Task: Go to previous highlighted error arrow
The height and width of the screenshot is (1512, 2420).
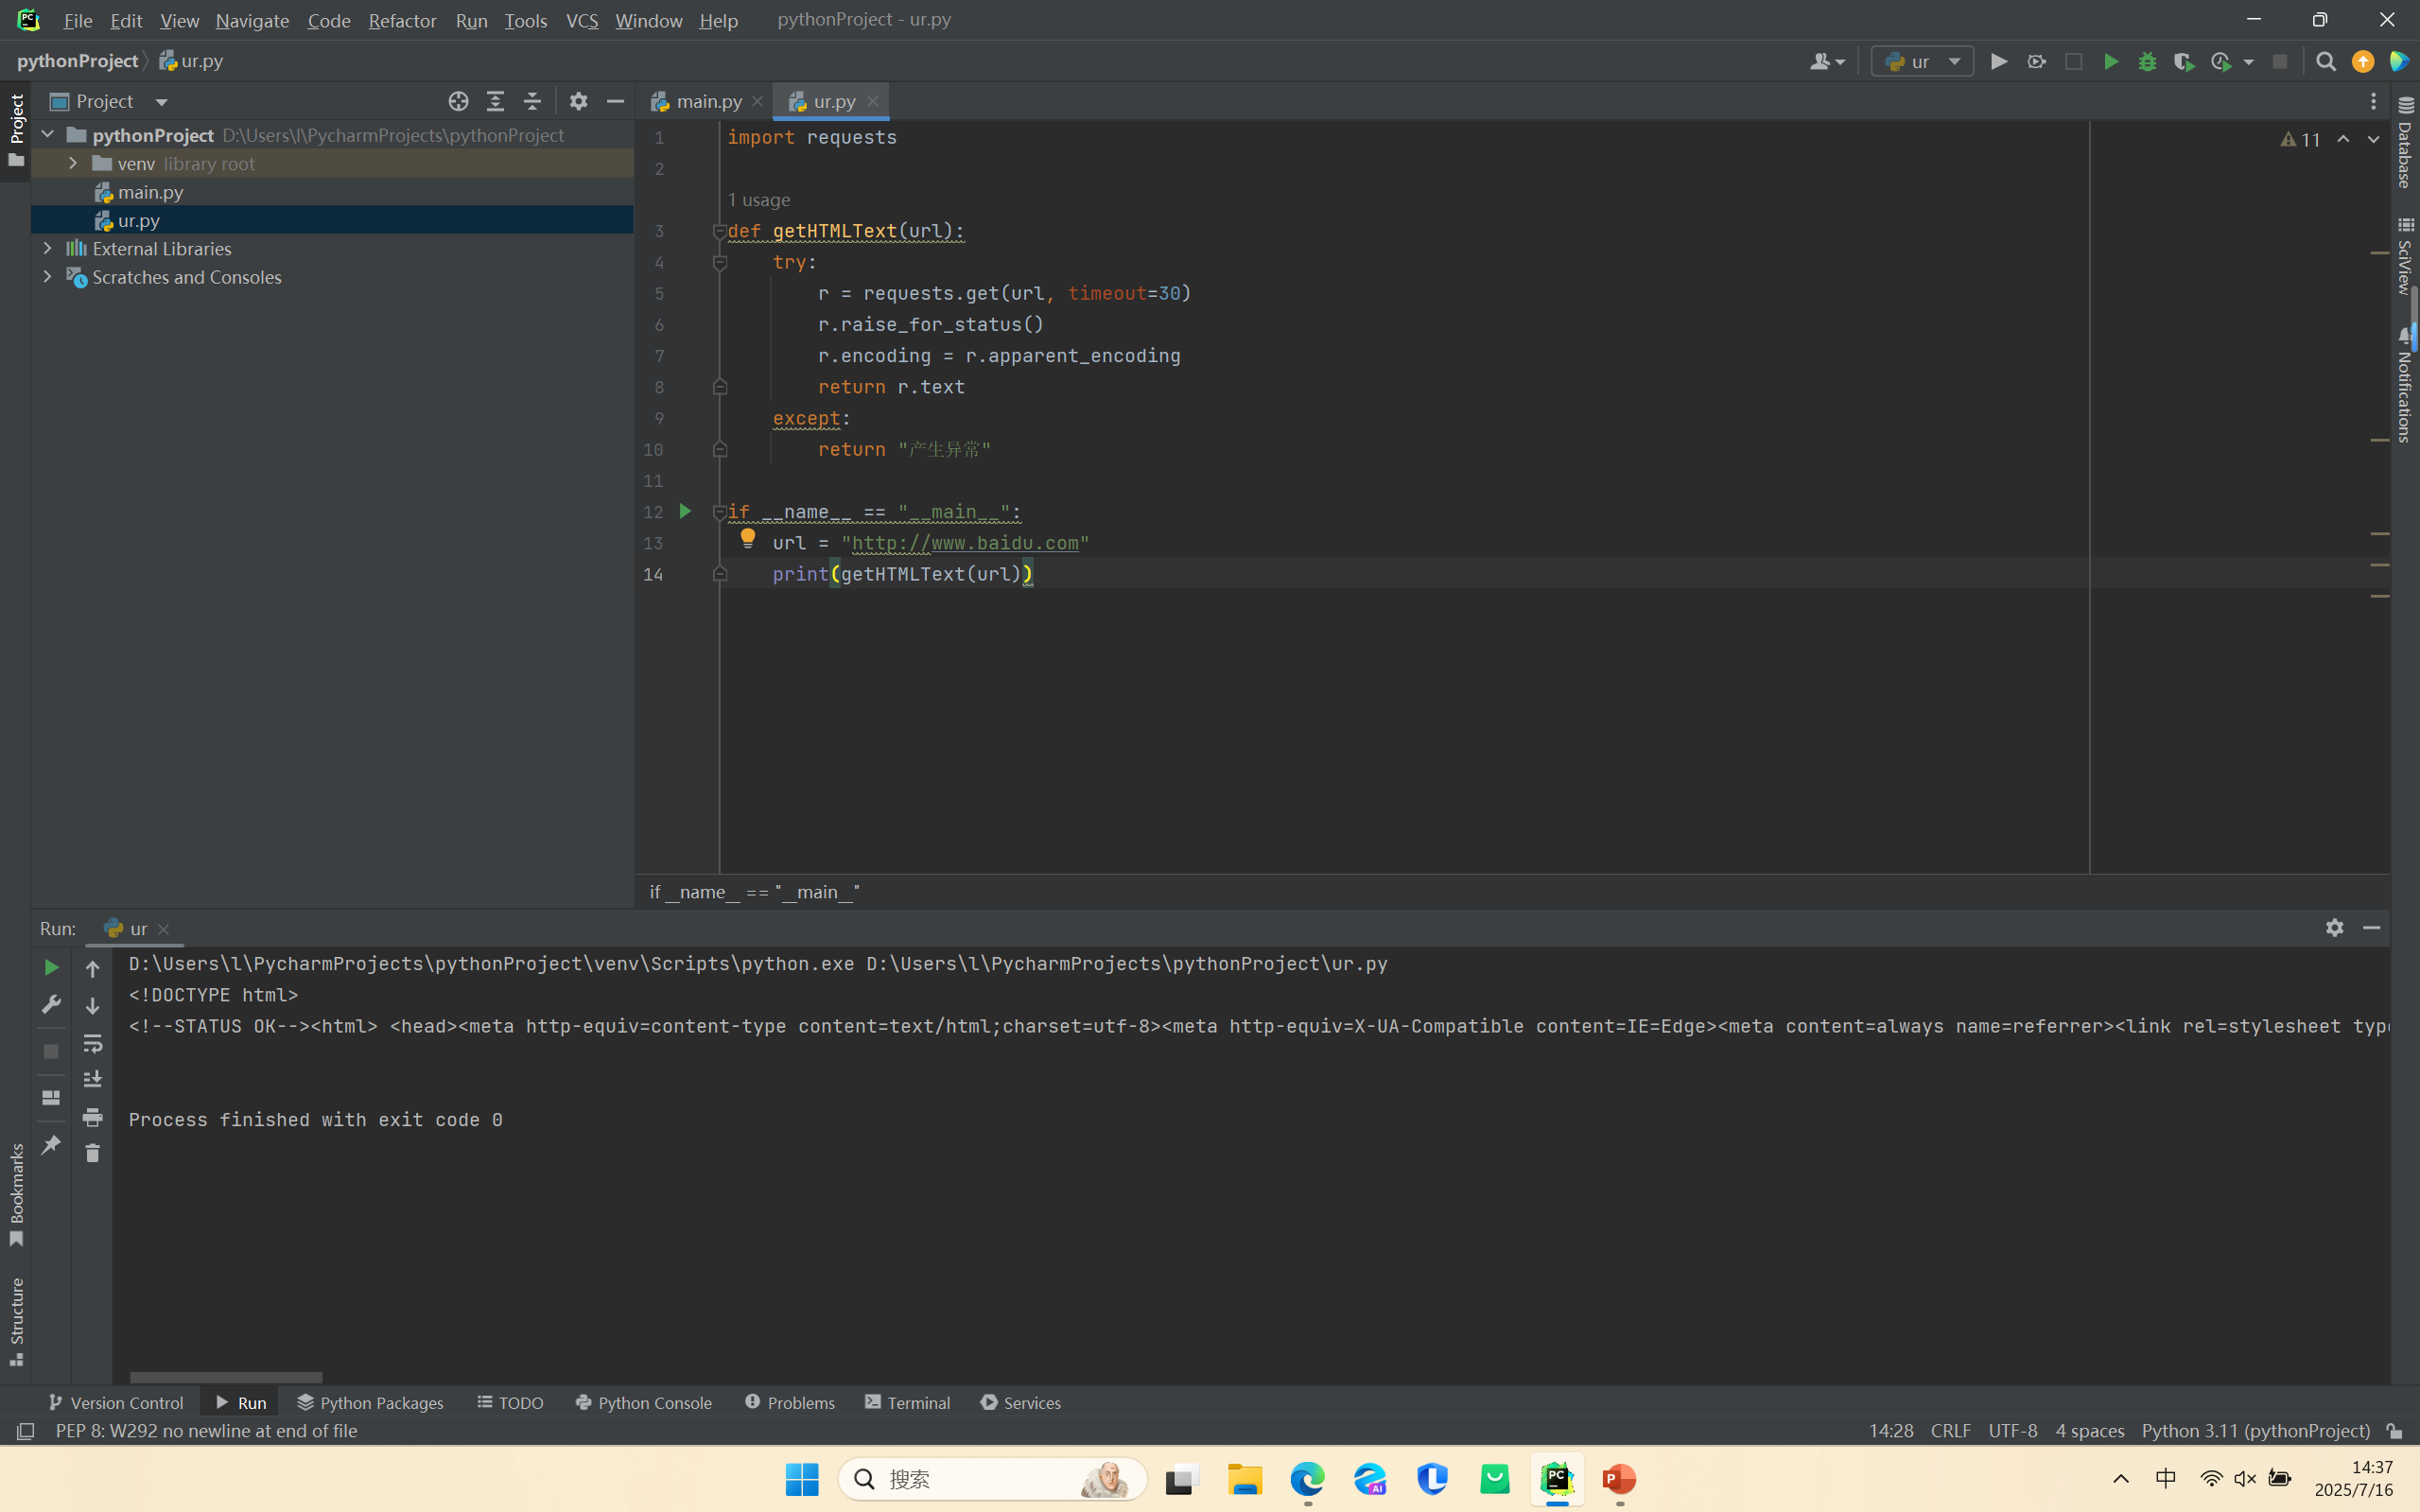Action: click(2343, 139)
